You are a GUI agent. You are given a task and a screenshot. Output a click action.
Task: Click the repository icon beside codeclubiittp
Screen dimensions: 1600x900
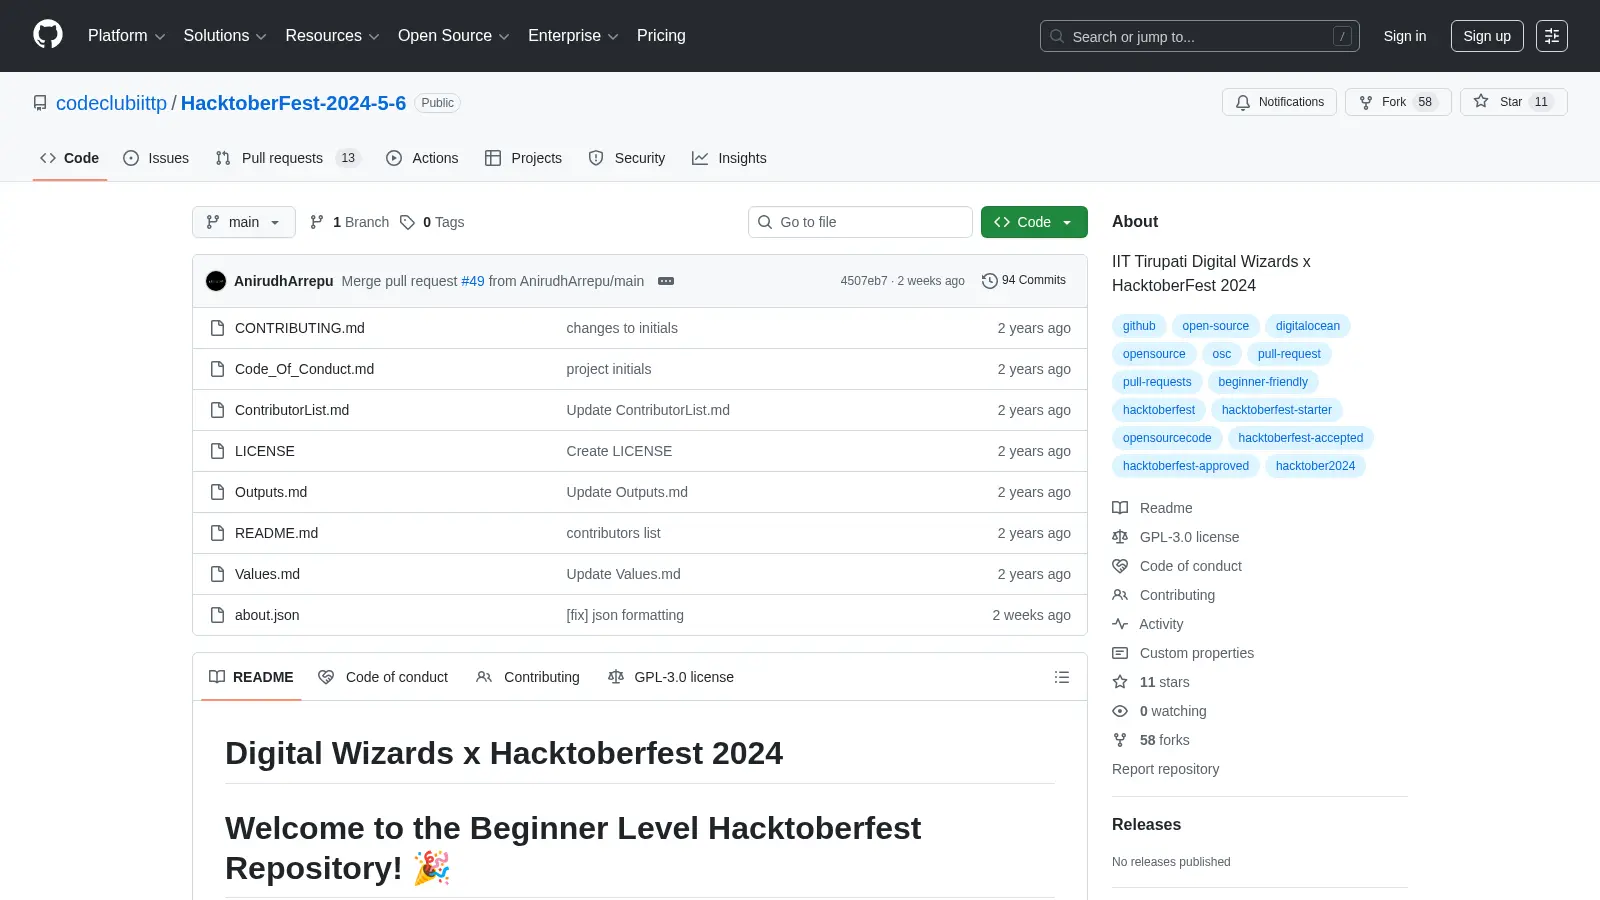40,103
